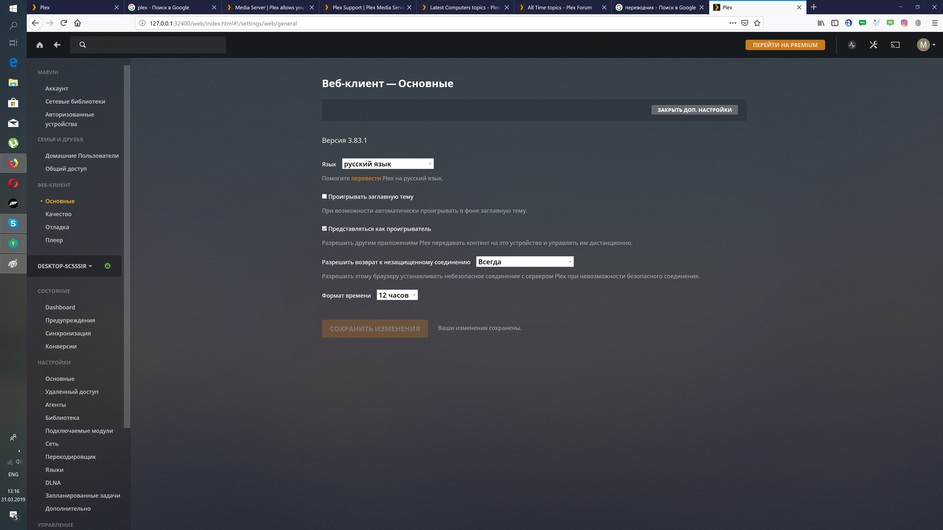Image resolution: width=943 pixels, height=530 pixels.
Task: Switch to the All Time topics Plex Forum tab
Action: pyautogui.click(x=561, y=7)
